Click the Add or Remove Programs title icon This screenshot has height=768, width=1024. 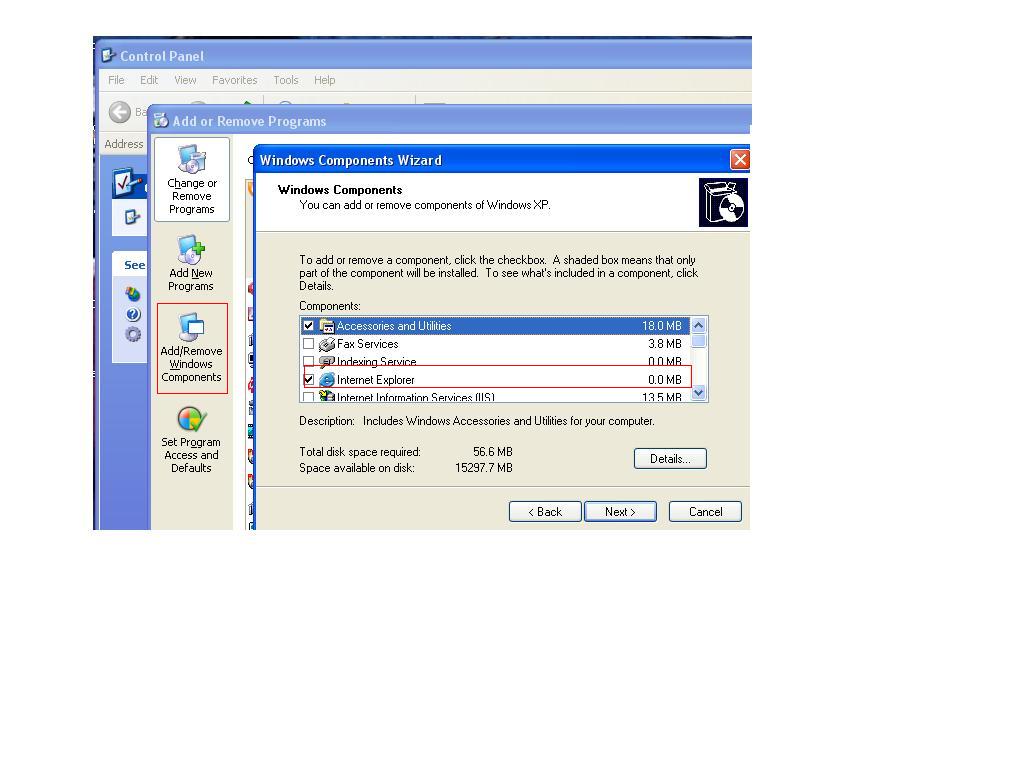[x=161, y=121]
